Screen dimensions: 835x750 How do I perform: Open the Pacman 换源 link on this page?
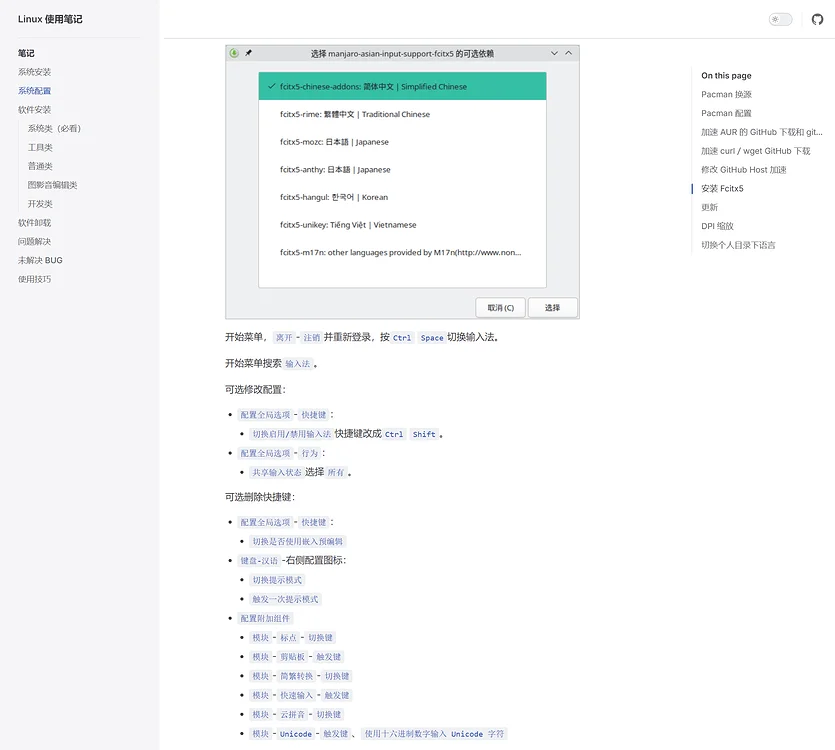pos(723,94)
